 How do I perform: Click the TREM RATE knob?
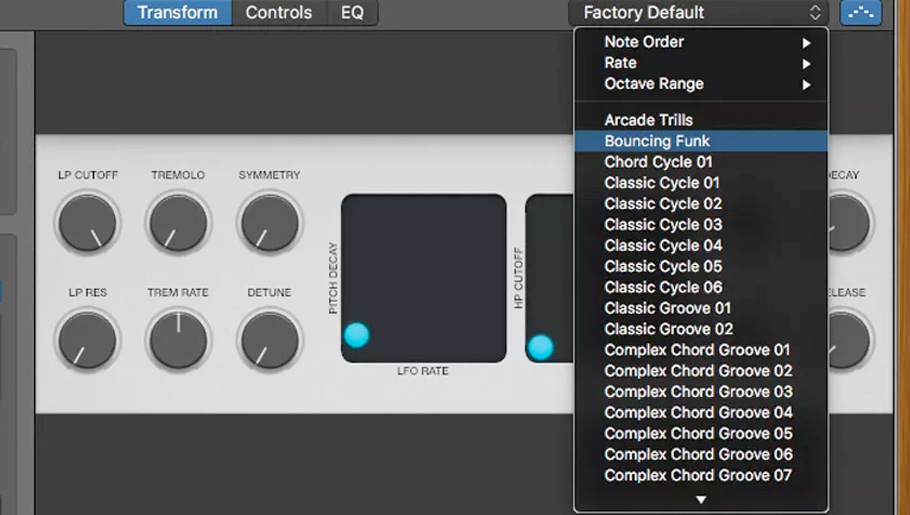click(x=178, y=340)
